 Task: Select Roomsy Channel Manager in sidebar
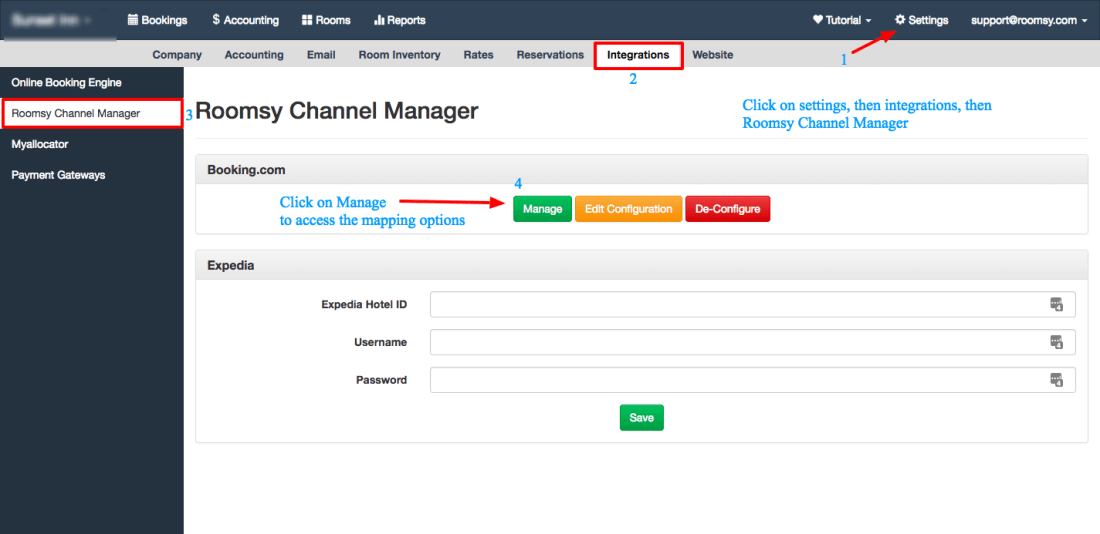click(92, 113)
